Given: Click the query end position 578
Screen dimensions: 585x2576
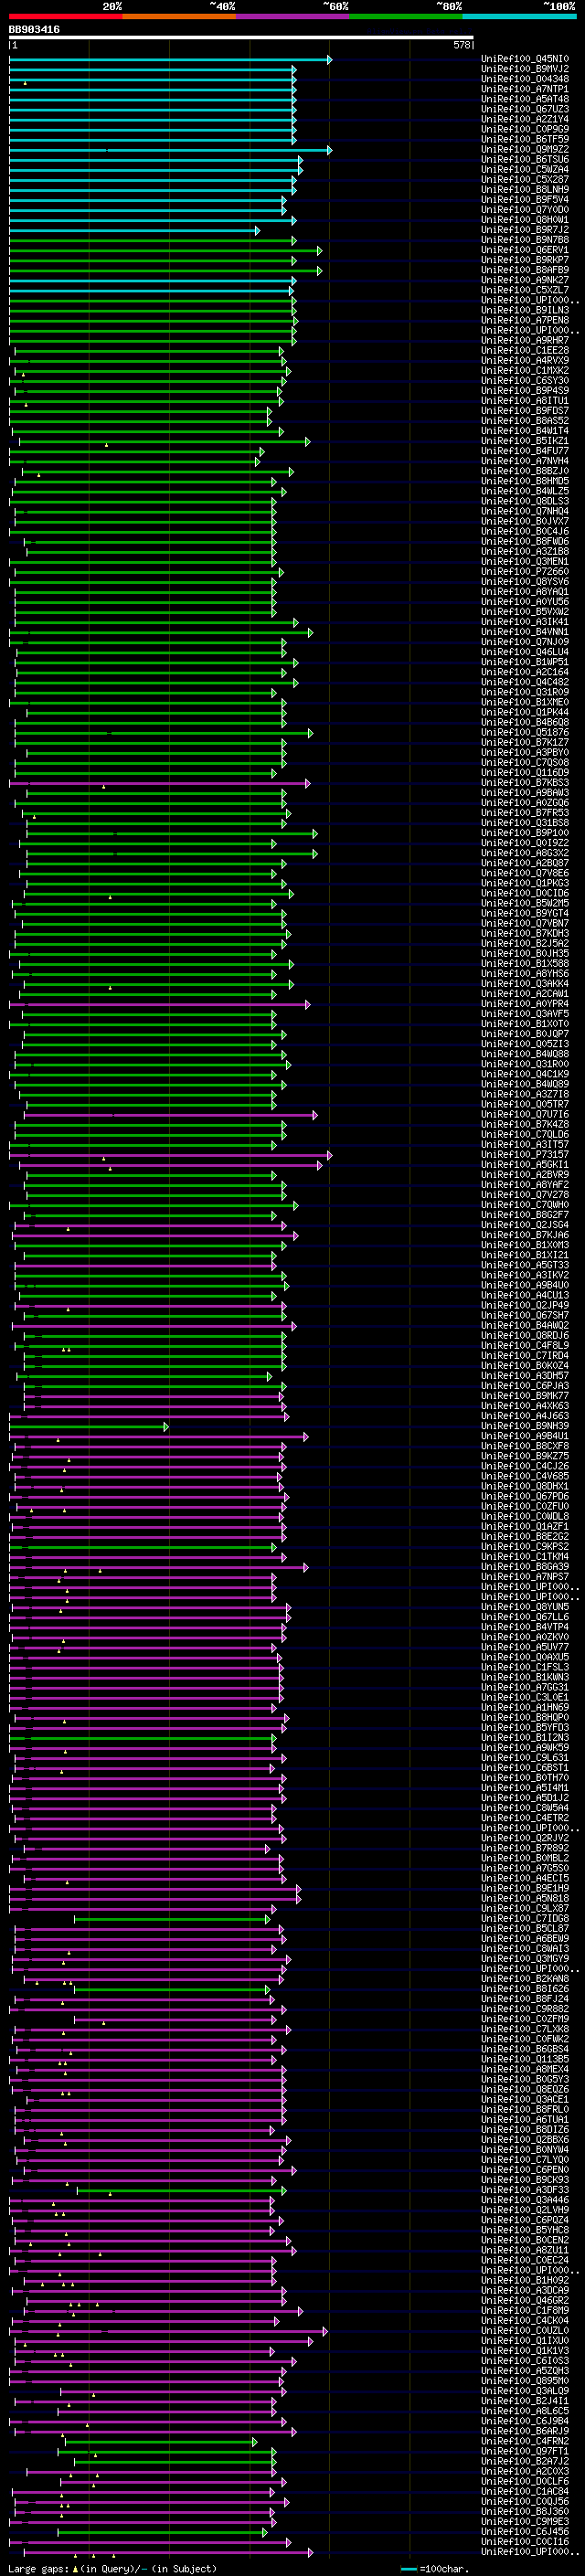Looking at the screenshot, I should coord(461,45).
